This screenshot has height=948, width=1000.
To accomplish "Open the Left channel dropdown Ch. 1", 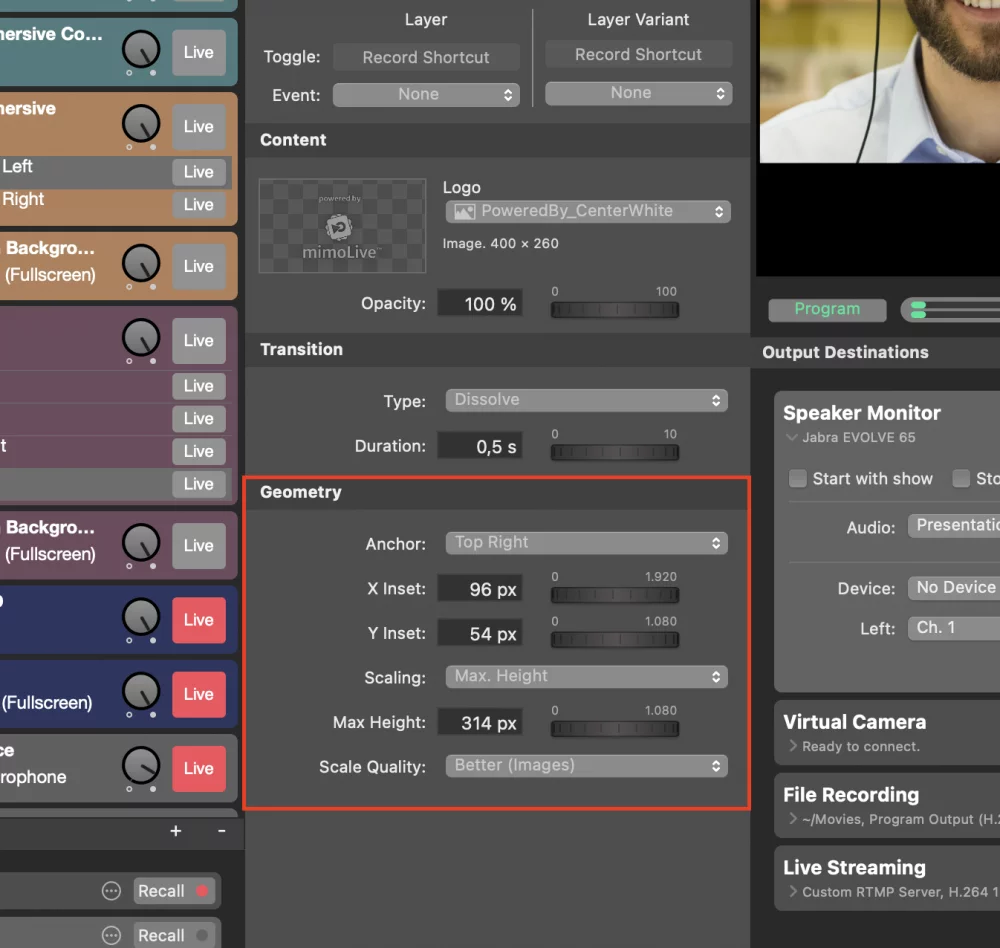I will click(954, 628).
